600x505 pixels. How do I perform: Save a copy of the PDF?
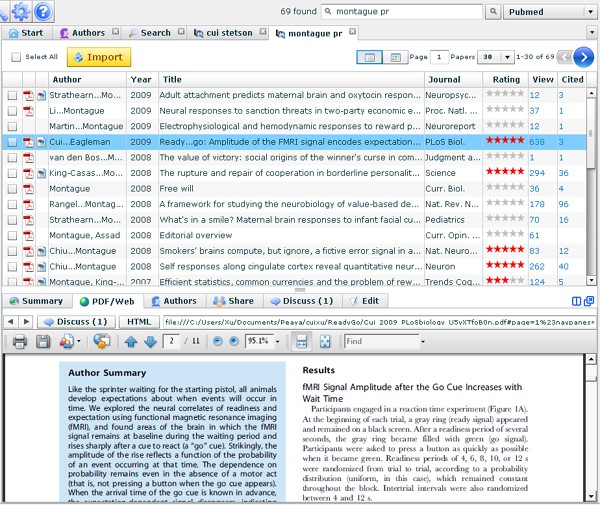[43, 341]
